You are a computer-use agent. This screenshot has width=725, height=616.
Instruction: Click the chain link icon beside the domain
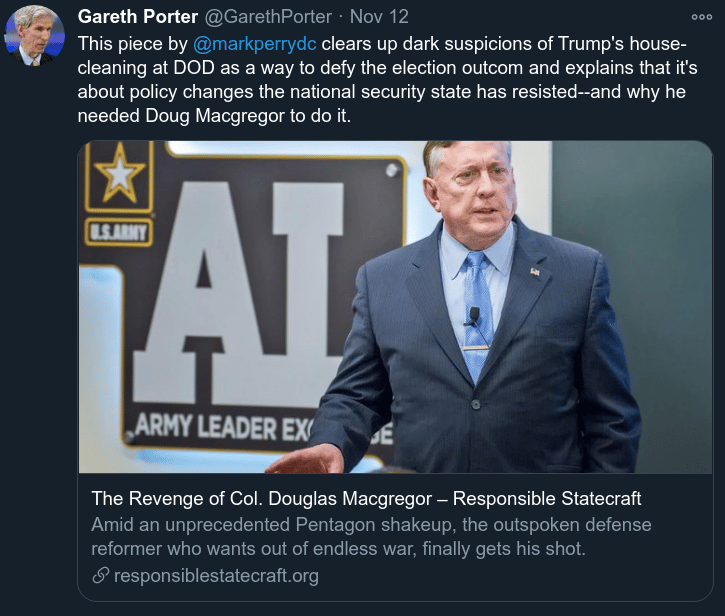pos(100,576)
